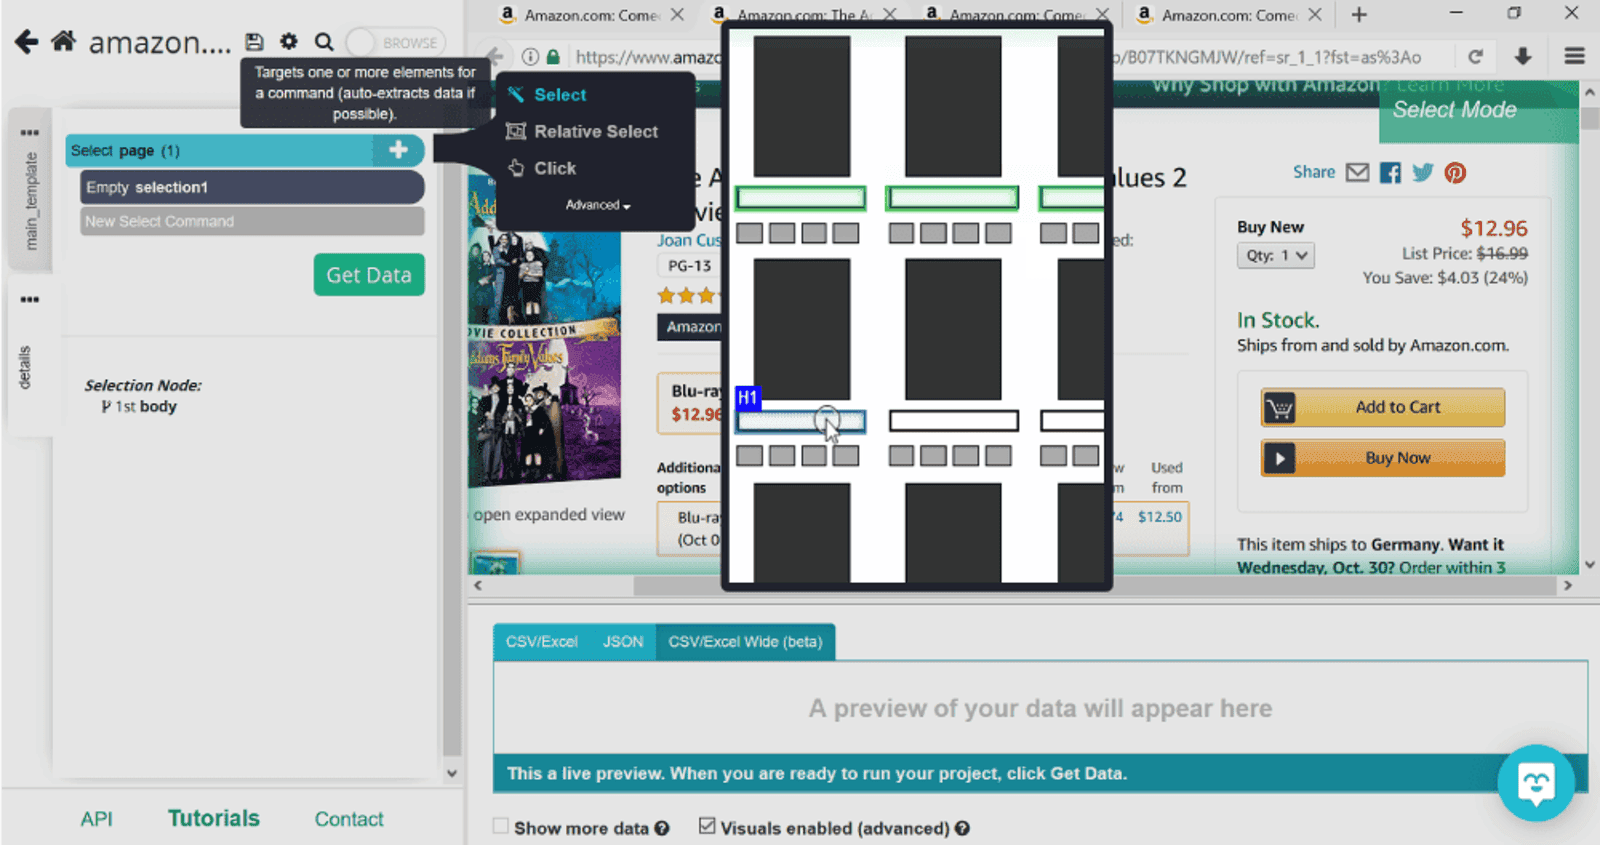Add command with the plus button
Image resolution: width=1600 pixels, height=845 pixels.
point(398,150)
